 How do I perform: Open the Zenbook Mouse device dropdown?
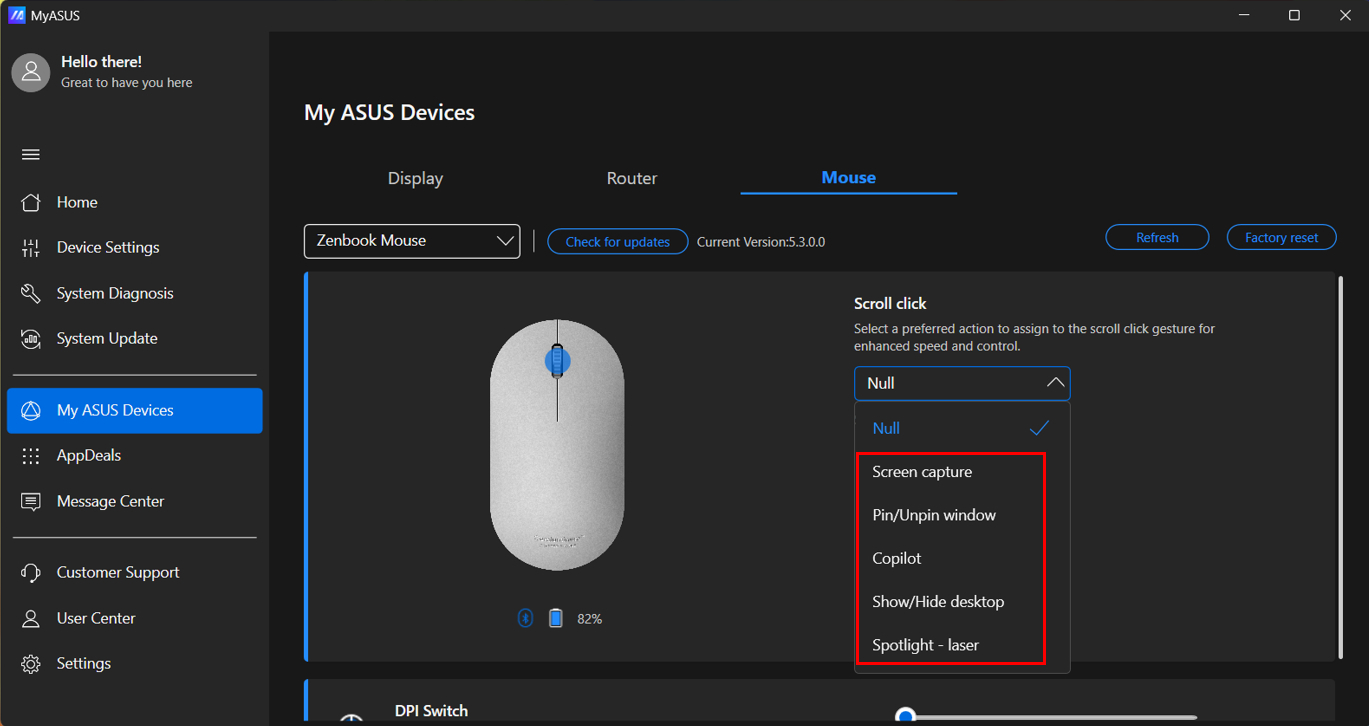click(x=412, y=241)
